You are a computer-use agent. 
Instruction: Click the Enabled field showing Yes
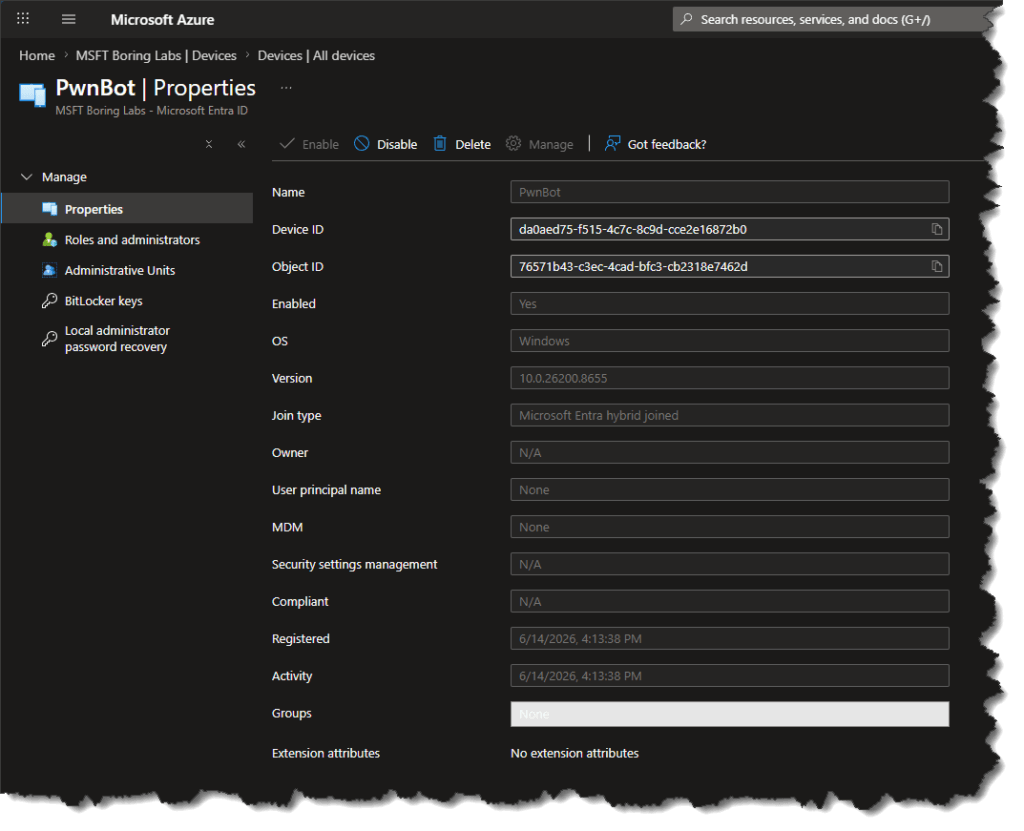point(729,304)
